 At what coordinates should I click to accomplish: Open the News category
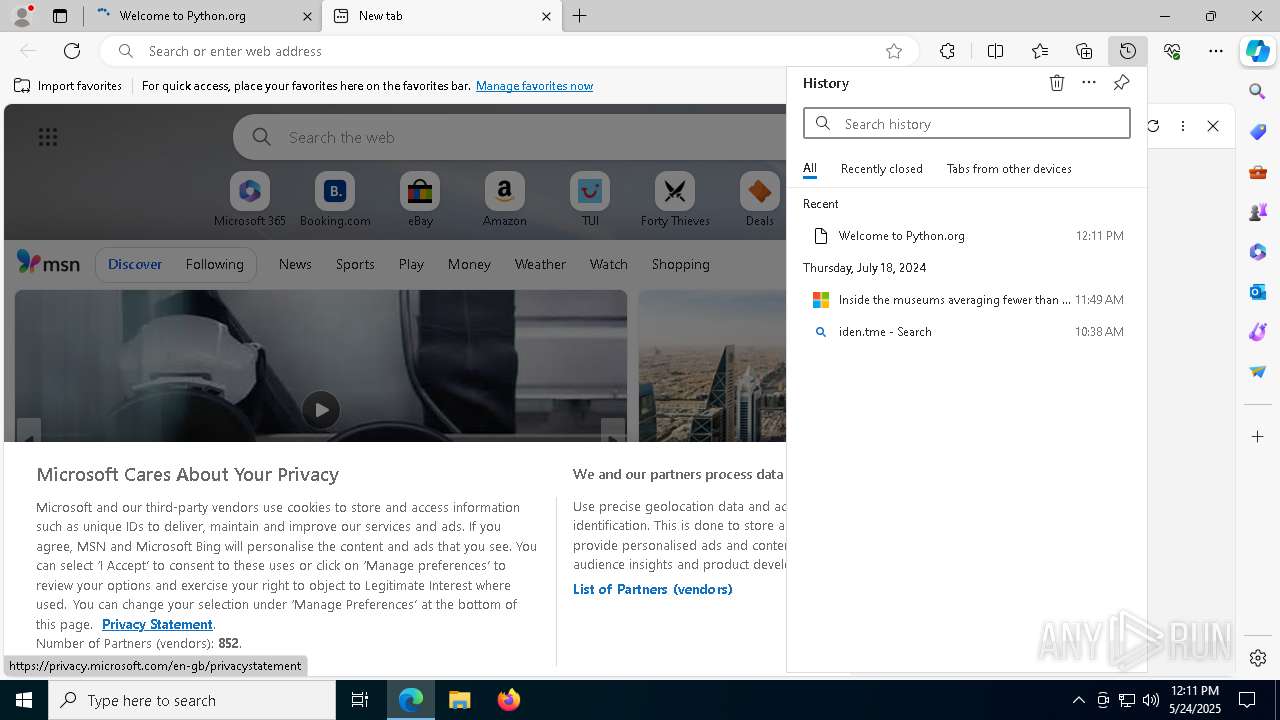point(295,264)
